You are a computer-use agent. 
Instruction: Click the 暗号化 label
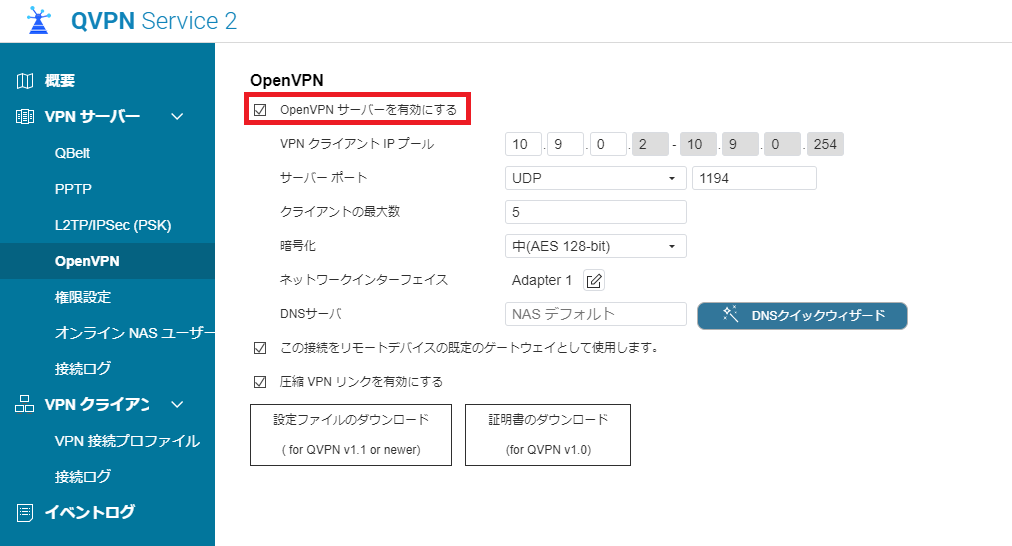(x=298, y=246)
